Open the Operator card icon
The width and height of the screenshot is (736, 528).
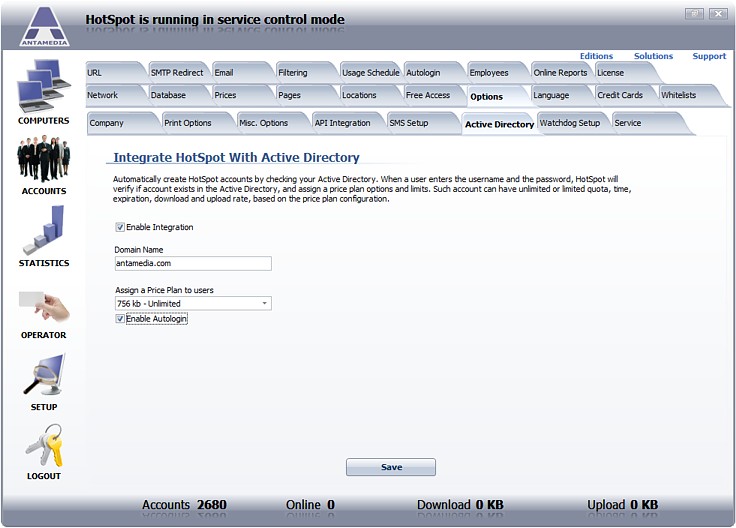coord(44,305)
